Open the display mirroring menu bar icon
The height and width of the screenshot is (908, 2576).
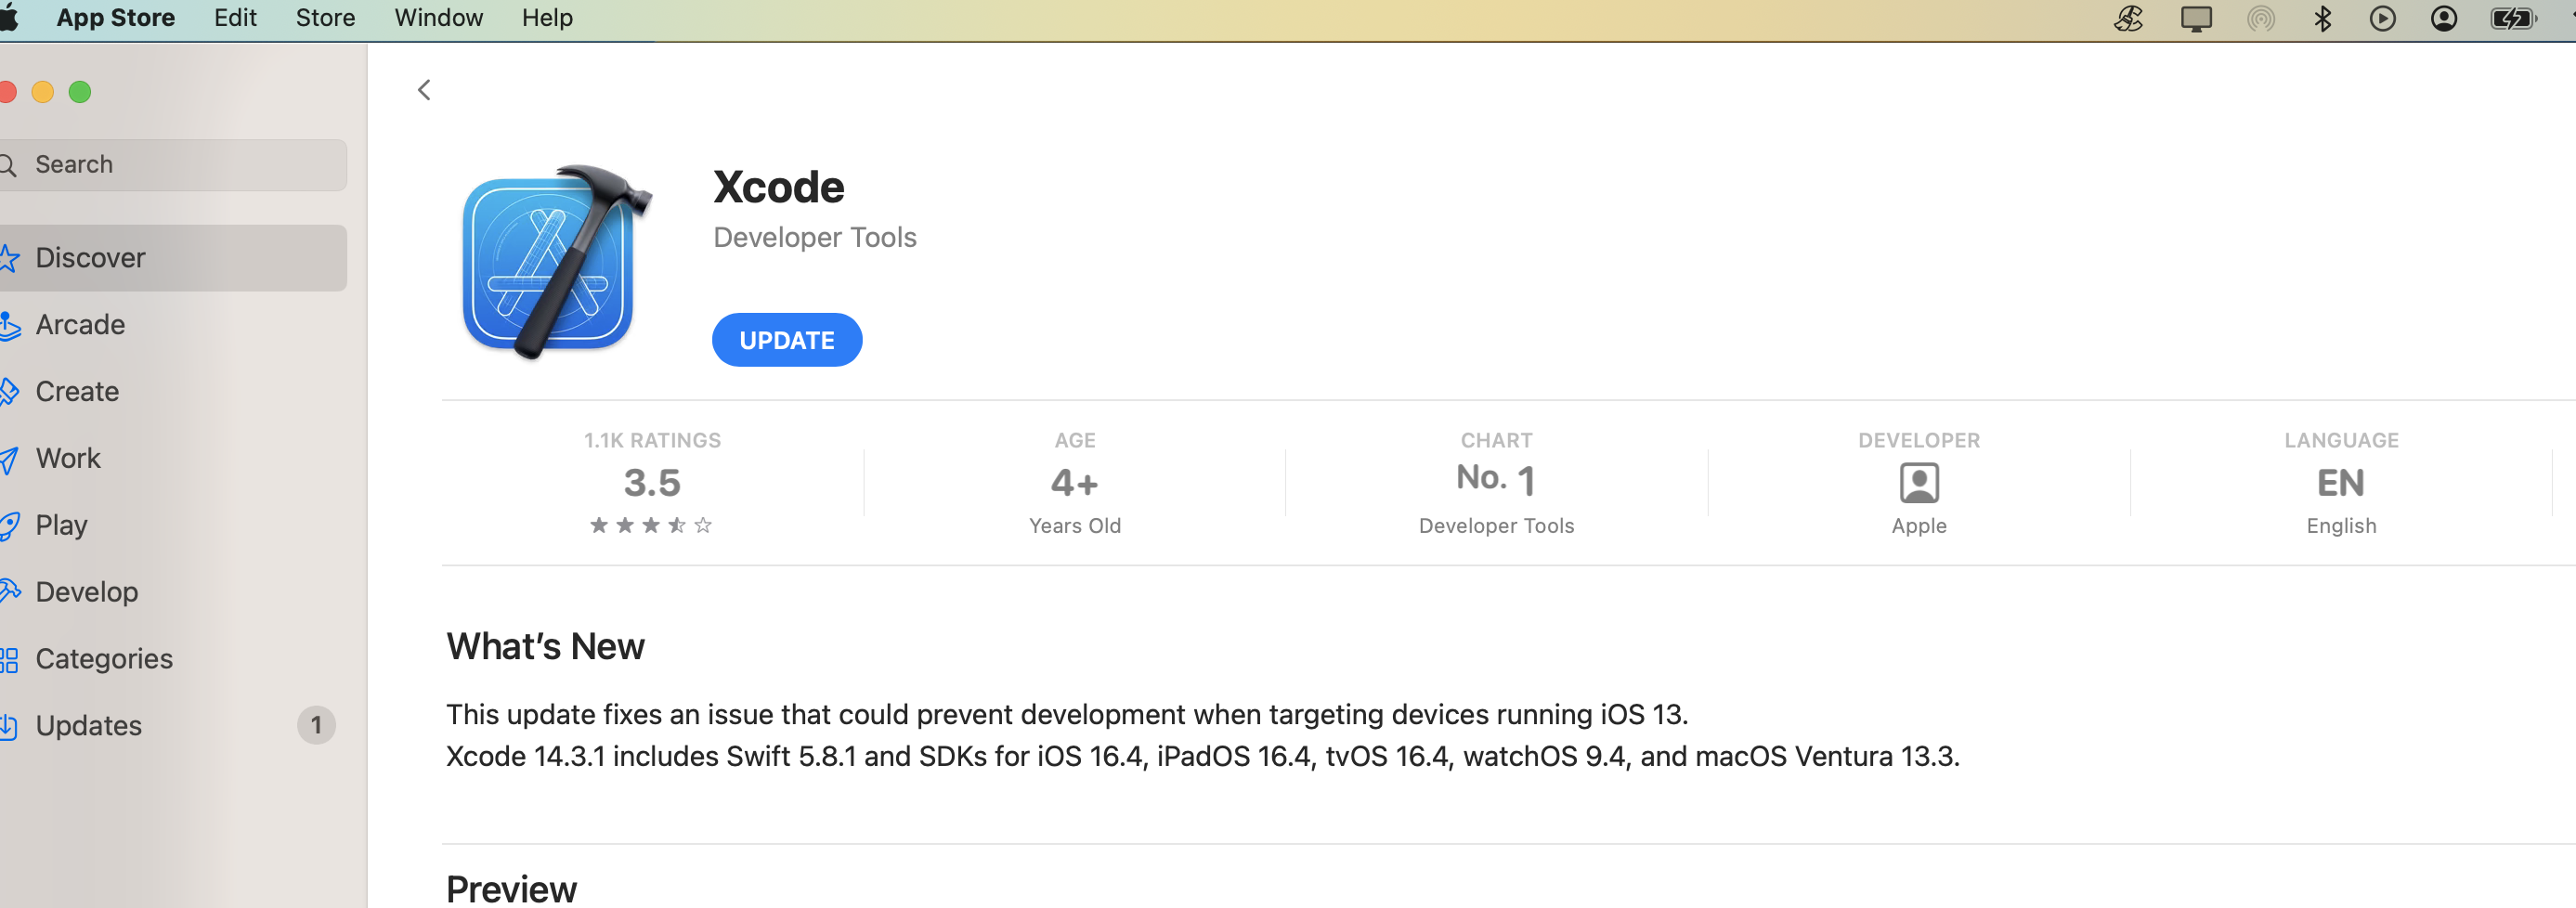pyautogui.click(x=2195, y=18)
